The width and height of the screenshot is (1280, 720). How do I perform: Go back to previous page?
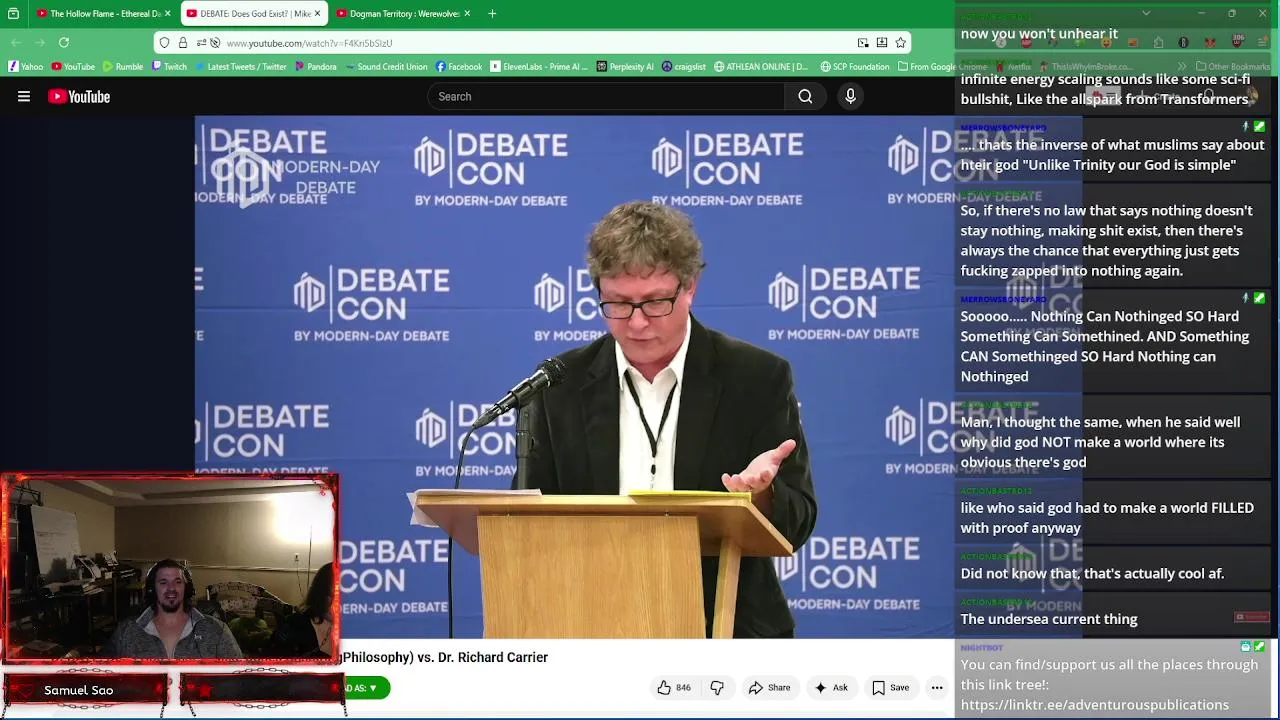click(16, 43)
